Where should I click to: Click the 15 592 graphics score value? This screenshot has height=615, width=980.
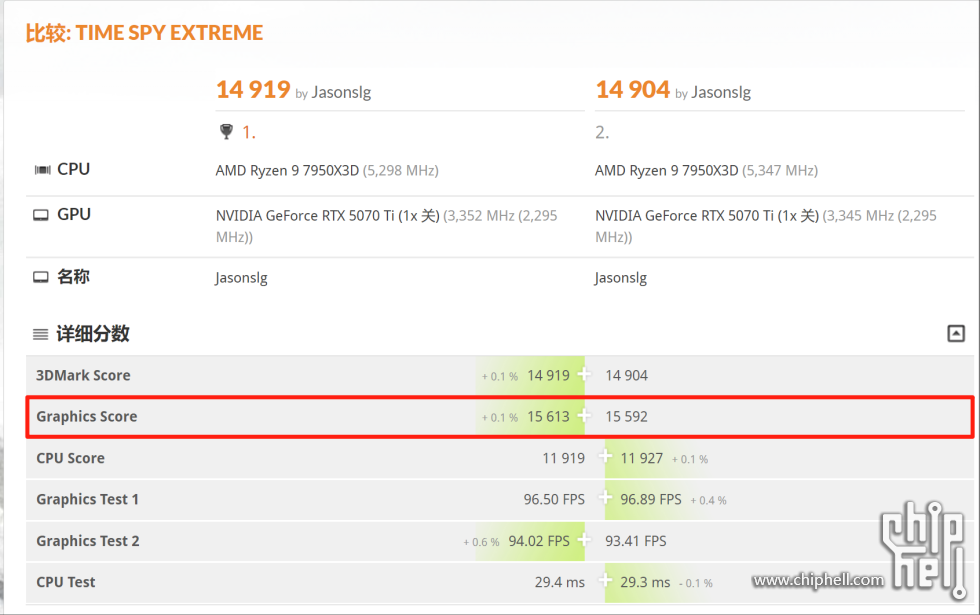pos(626,417)
